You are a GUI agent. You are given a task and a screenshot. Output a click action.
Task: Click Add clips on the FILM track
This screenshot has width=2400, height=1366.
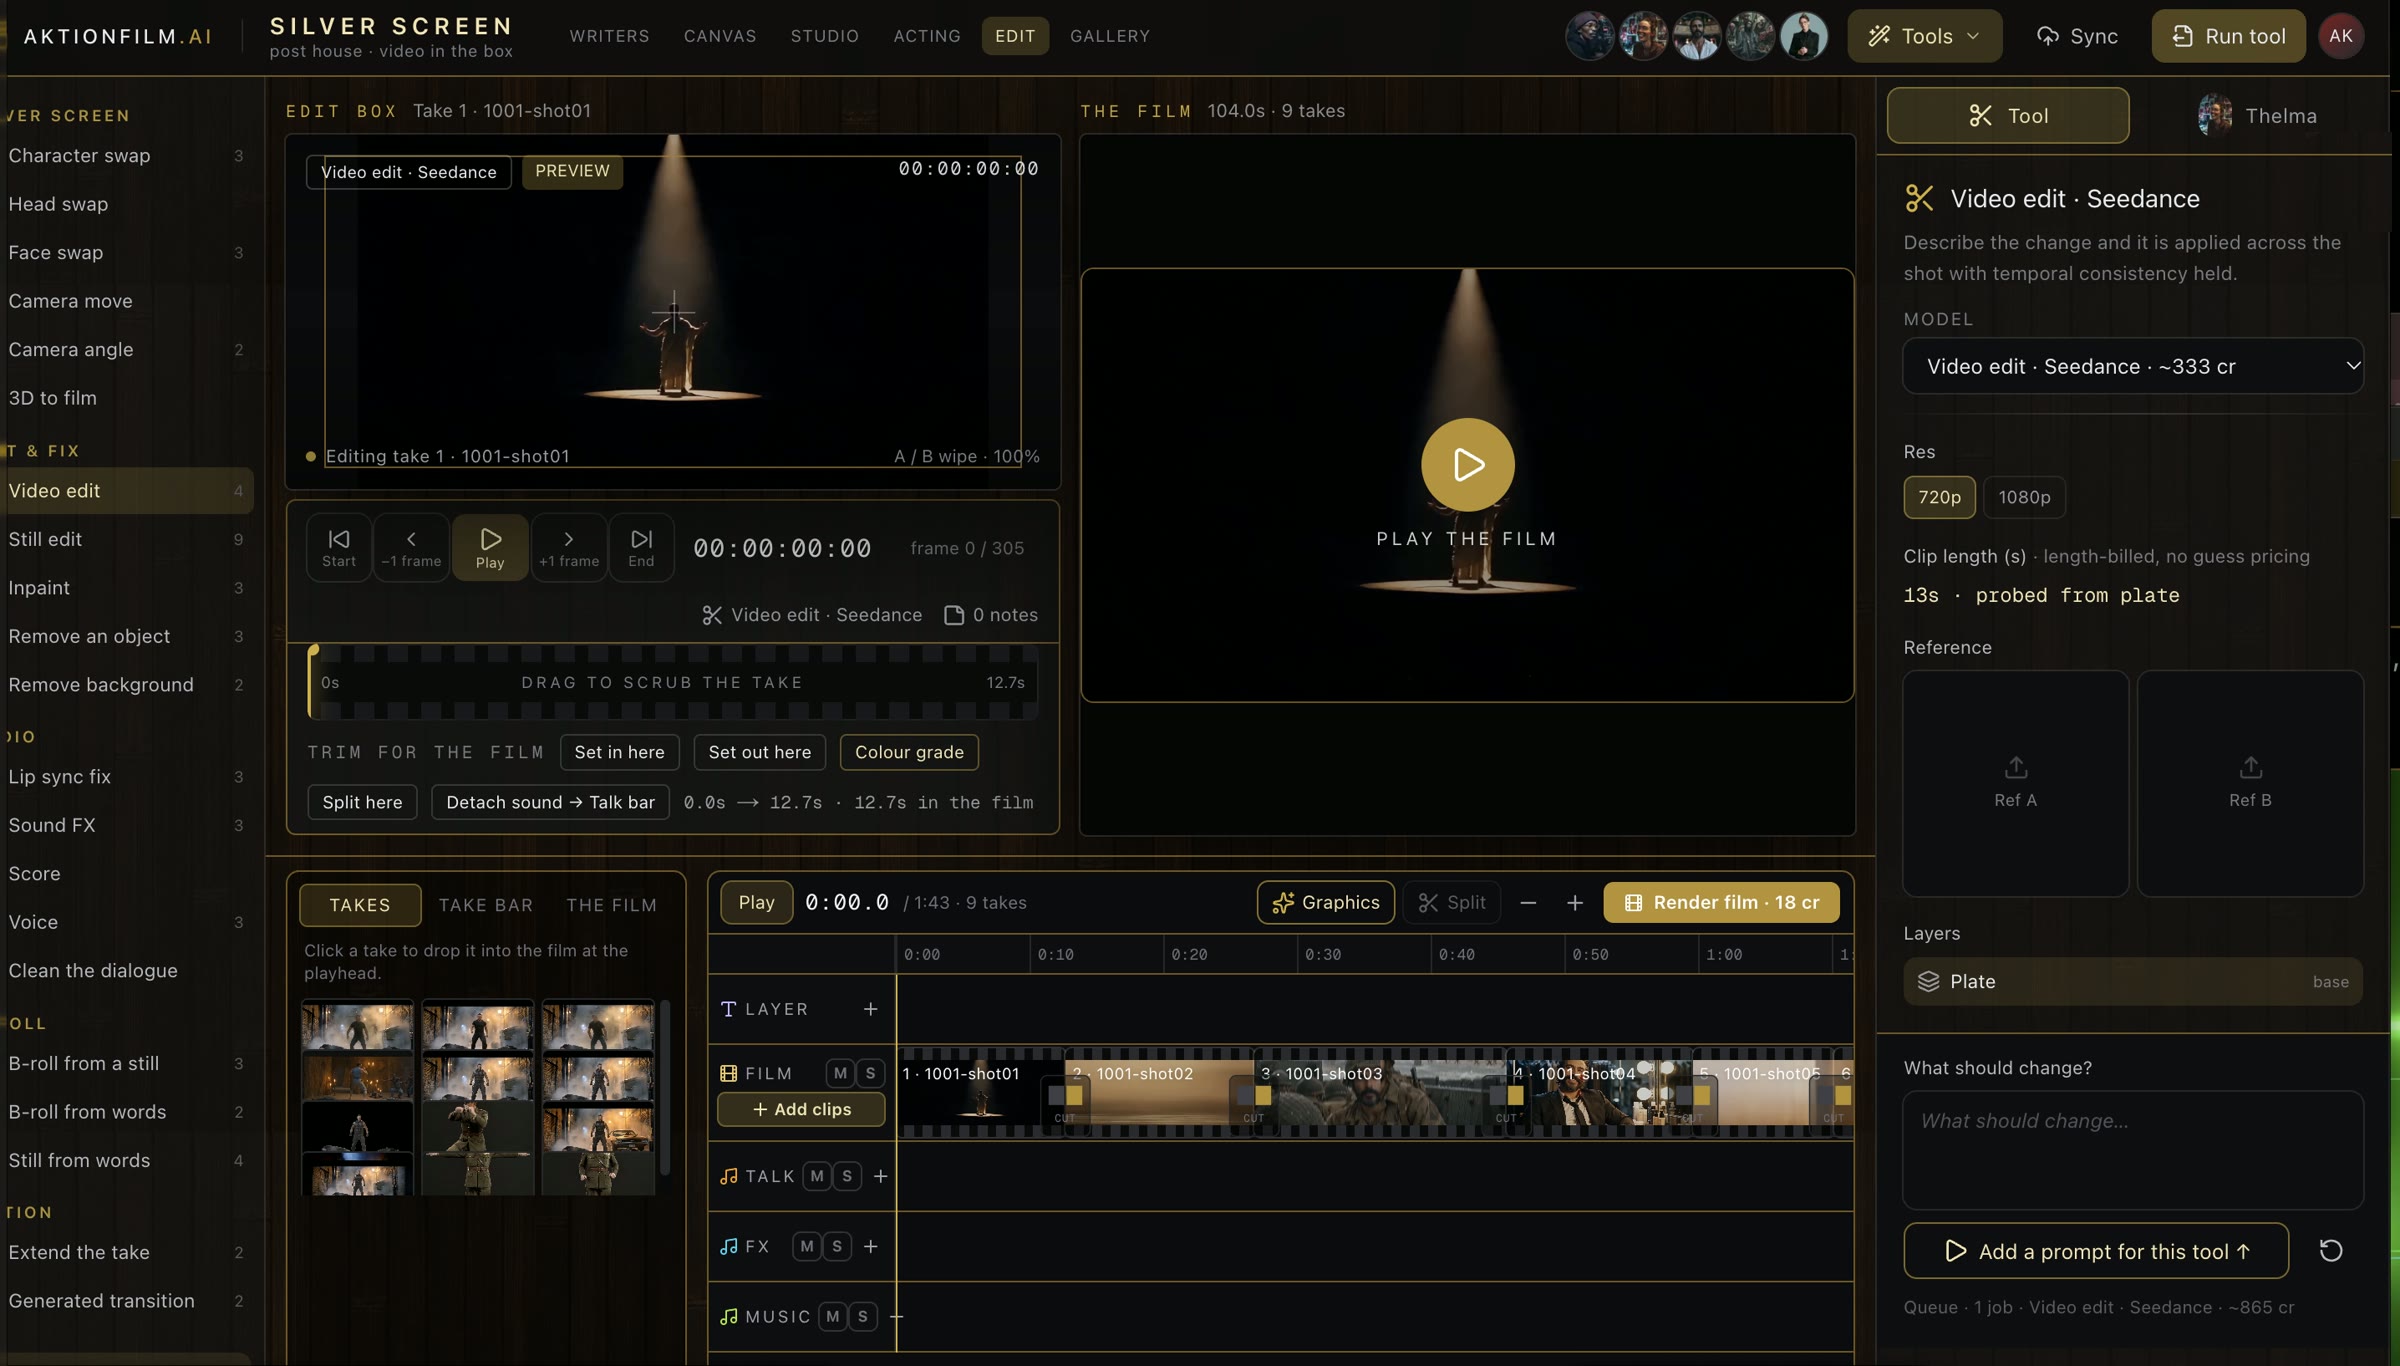[x=801, y=1109]
